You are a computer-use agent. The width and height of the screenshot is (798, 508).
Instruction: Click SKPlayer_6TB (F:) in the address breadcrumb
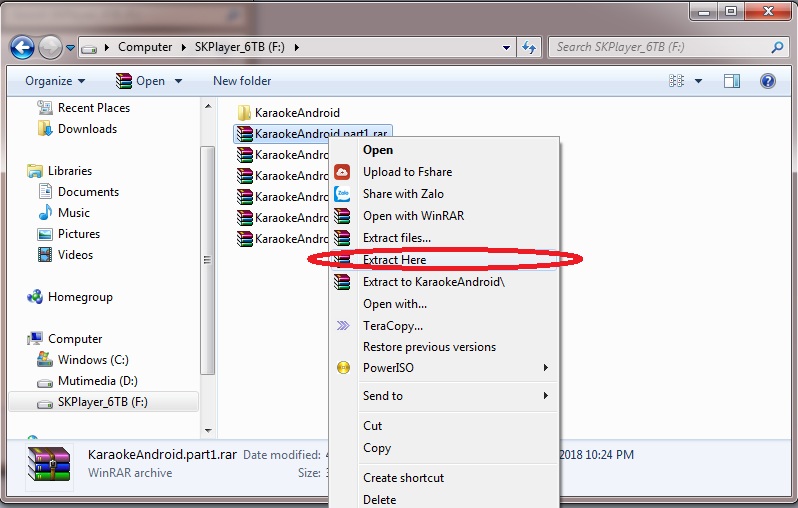click(240, 47)
